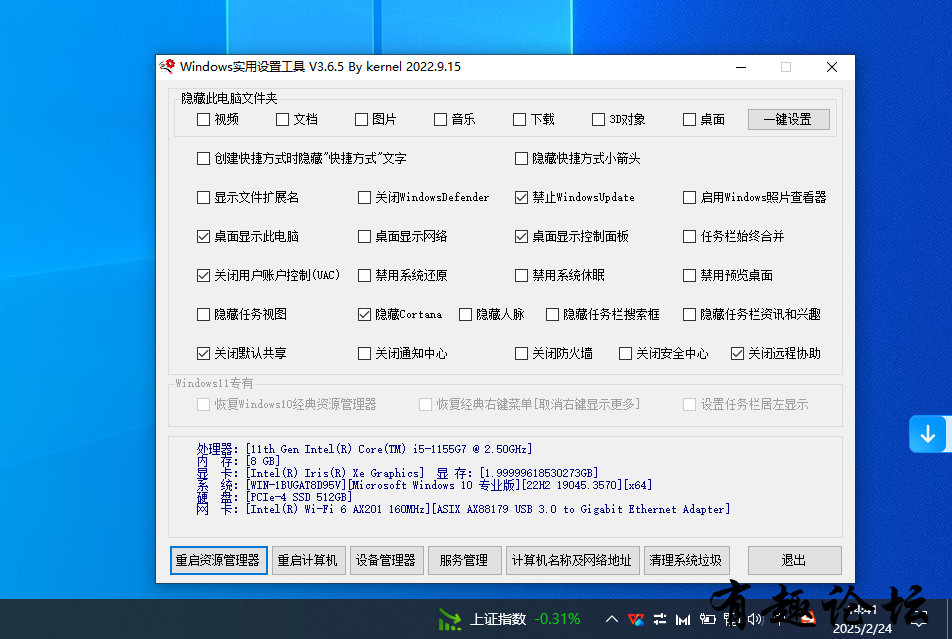
Task: Click the 退出 button
Action: tap(794, 560)
